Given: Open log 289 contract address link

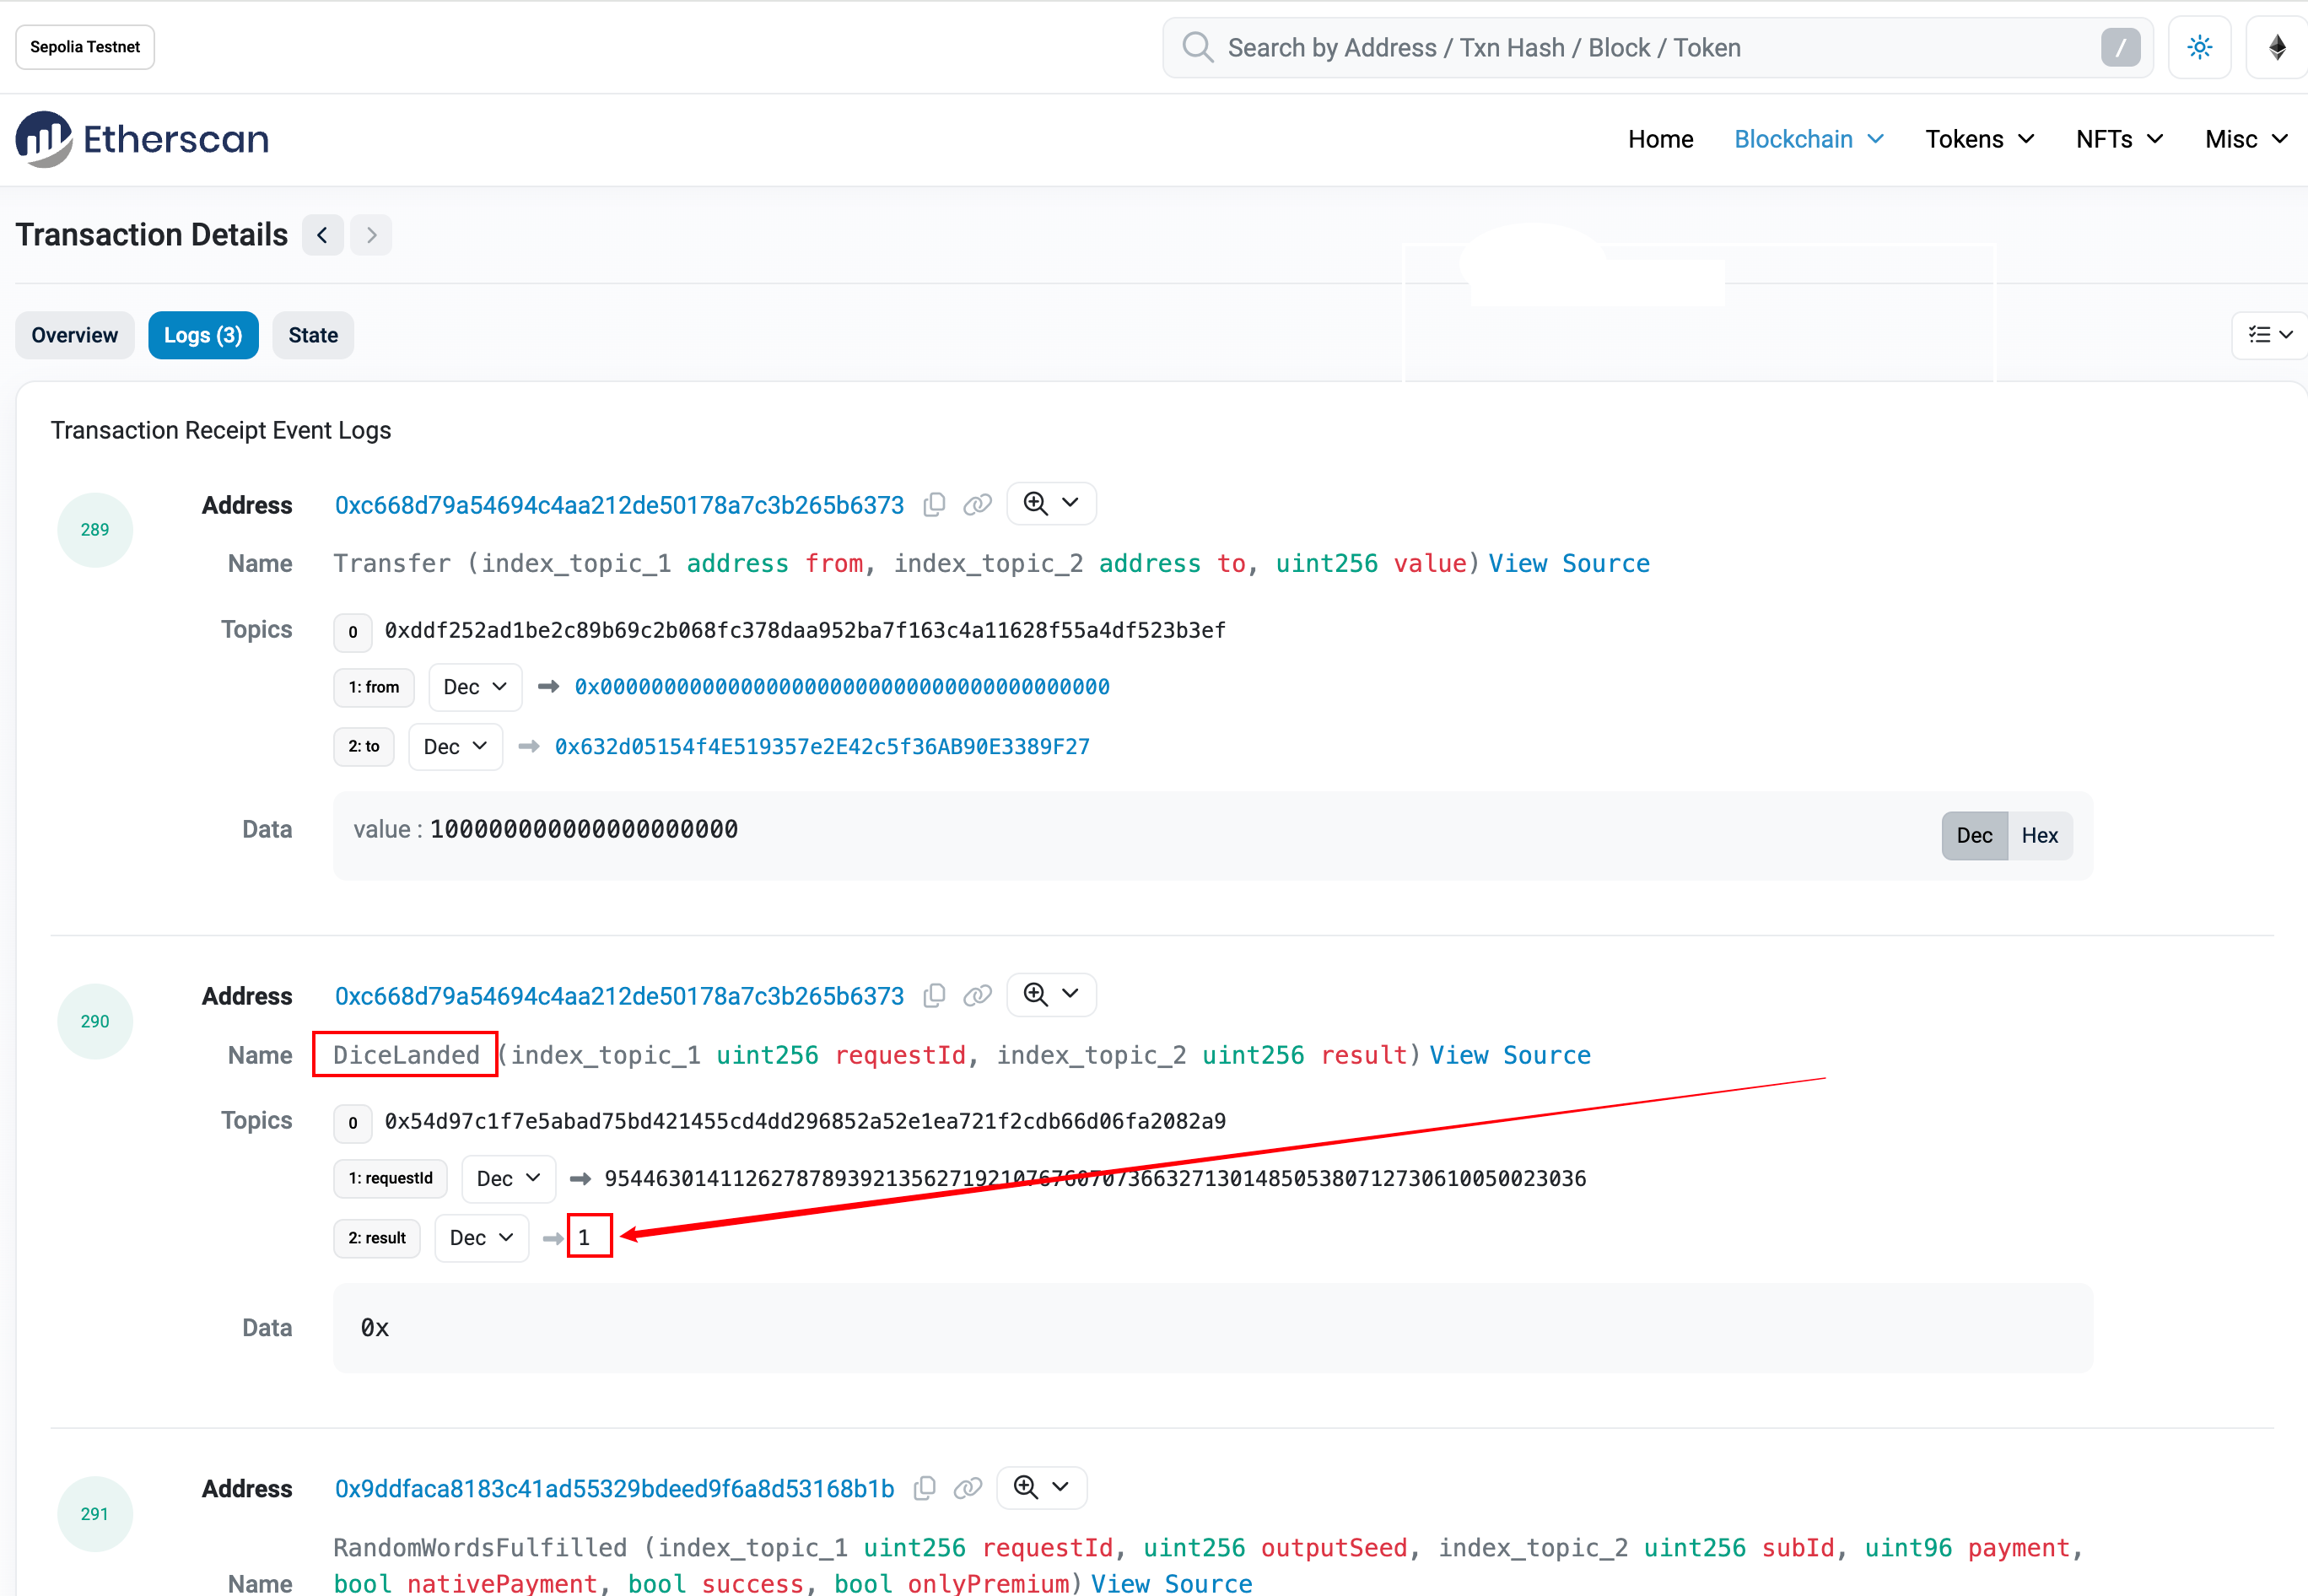Looking at the screenshot, I should tap(619, 505).
